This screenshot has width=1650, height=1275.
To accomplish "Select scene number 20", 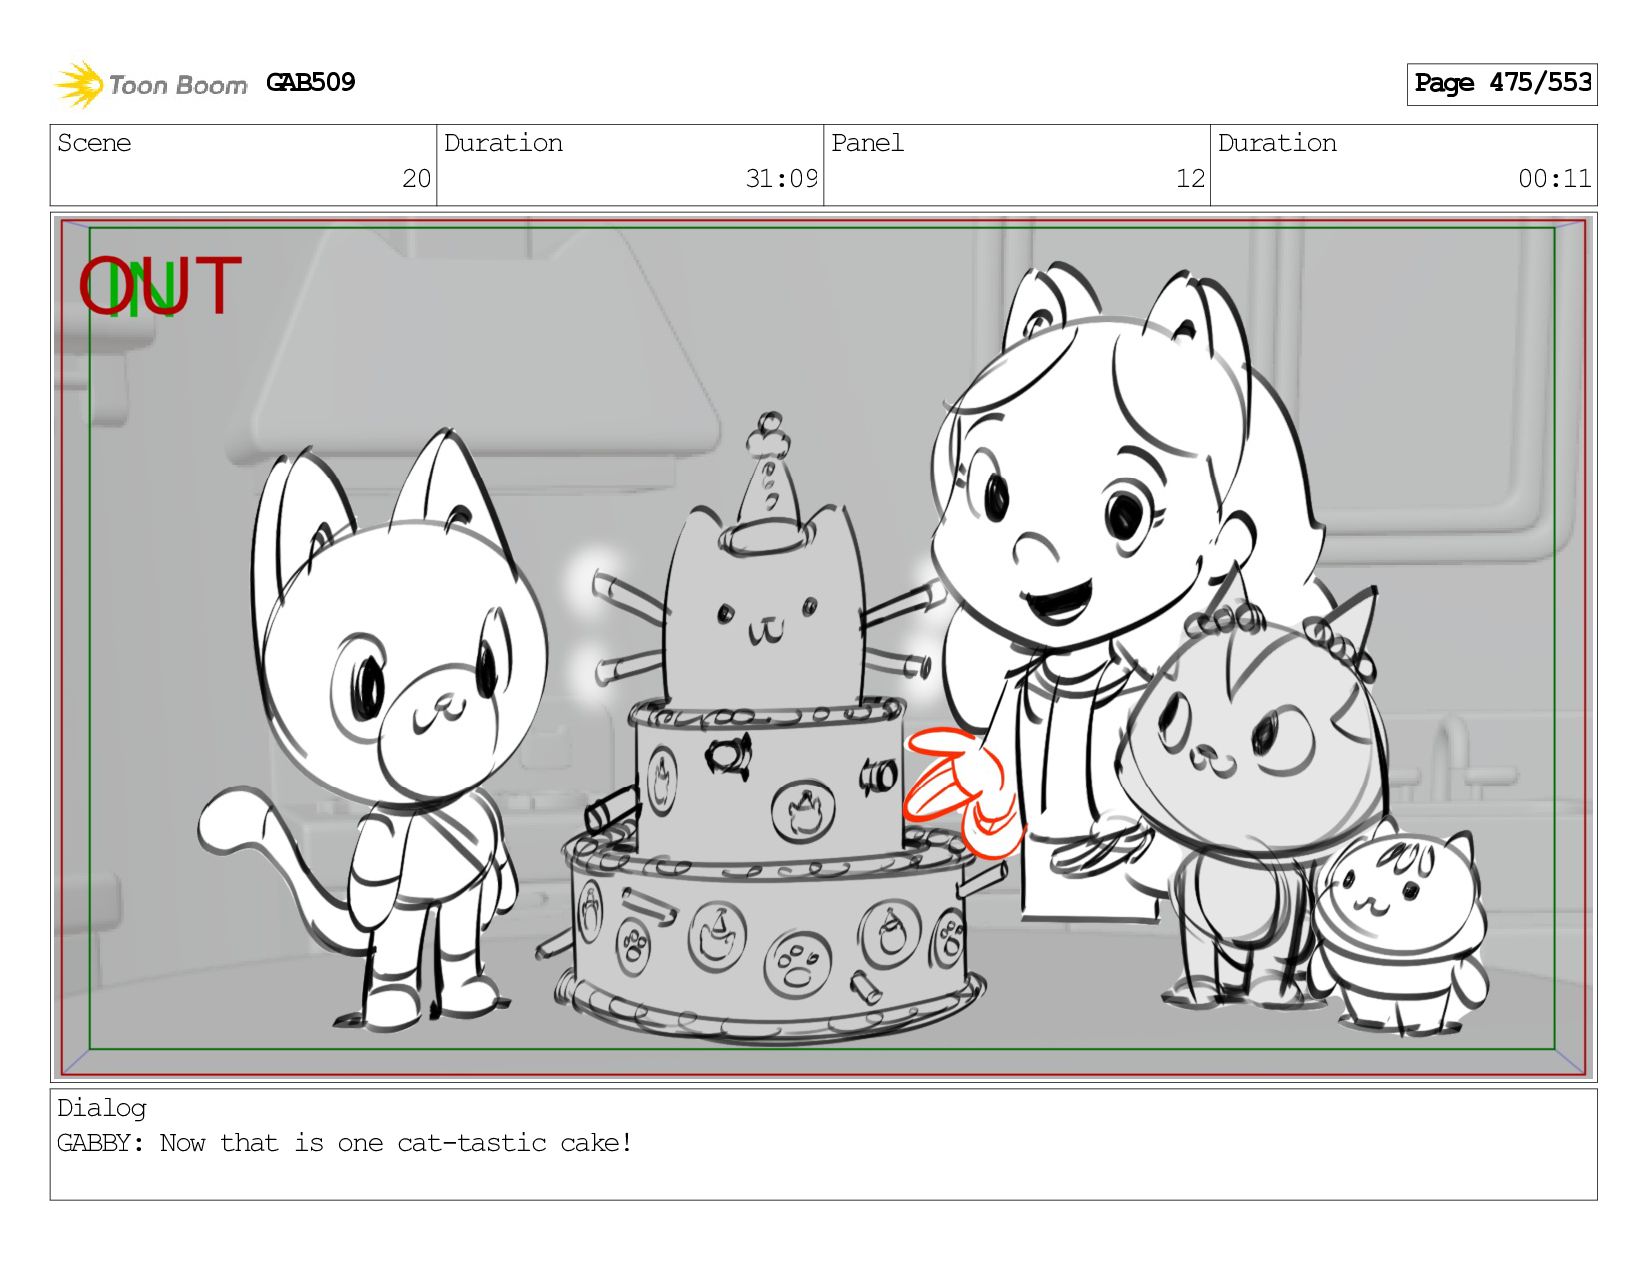I will click(x=416, y=179).
